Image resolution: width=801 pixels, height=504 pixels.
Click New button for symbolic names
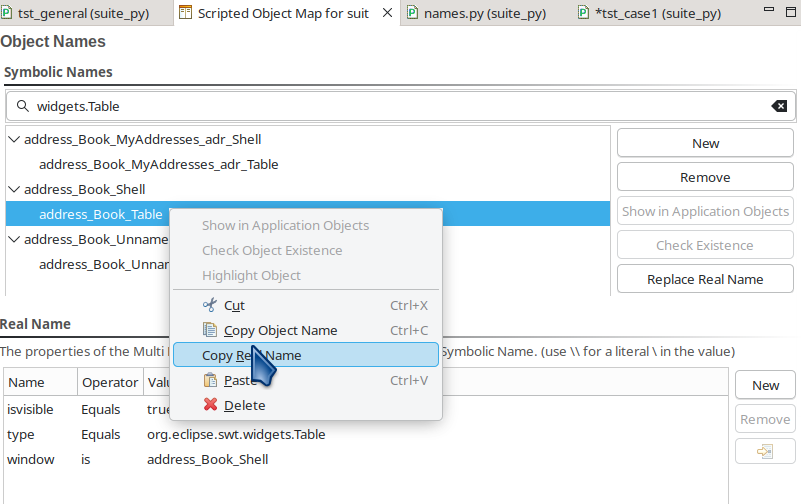[705, 143]
